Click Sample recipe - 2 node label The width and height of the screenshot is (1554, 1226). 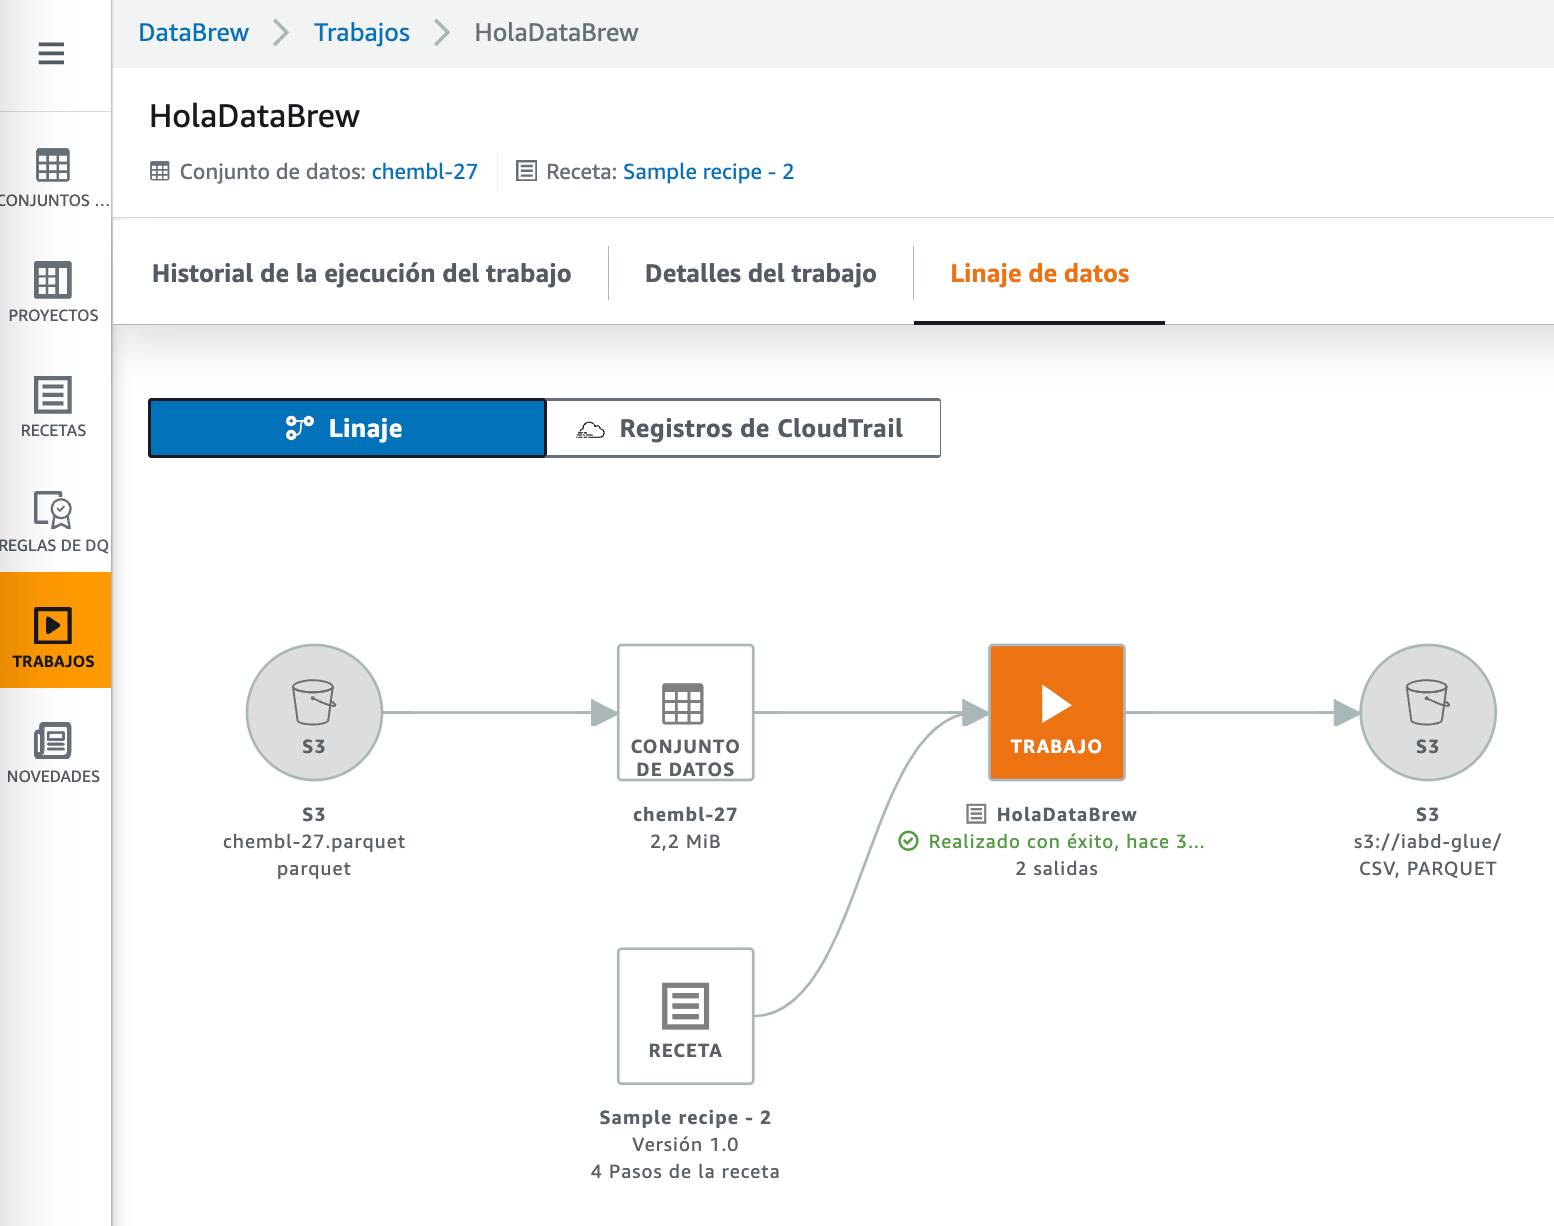point(685,1117)
